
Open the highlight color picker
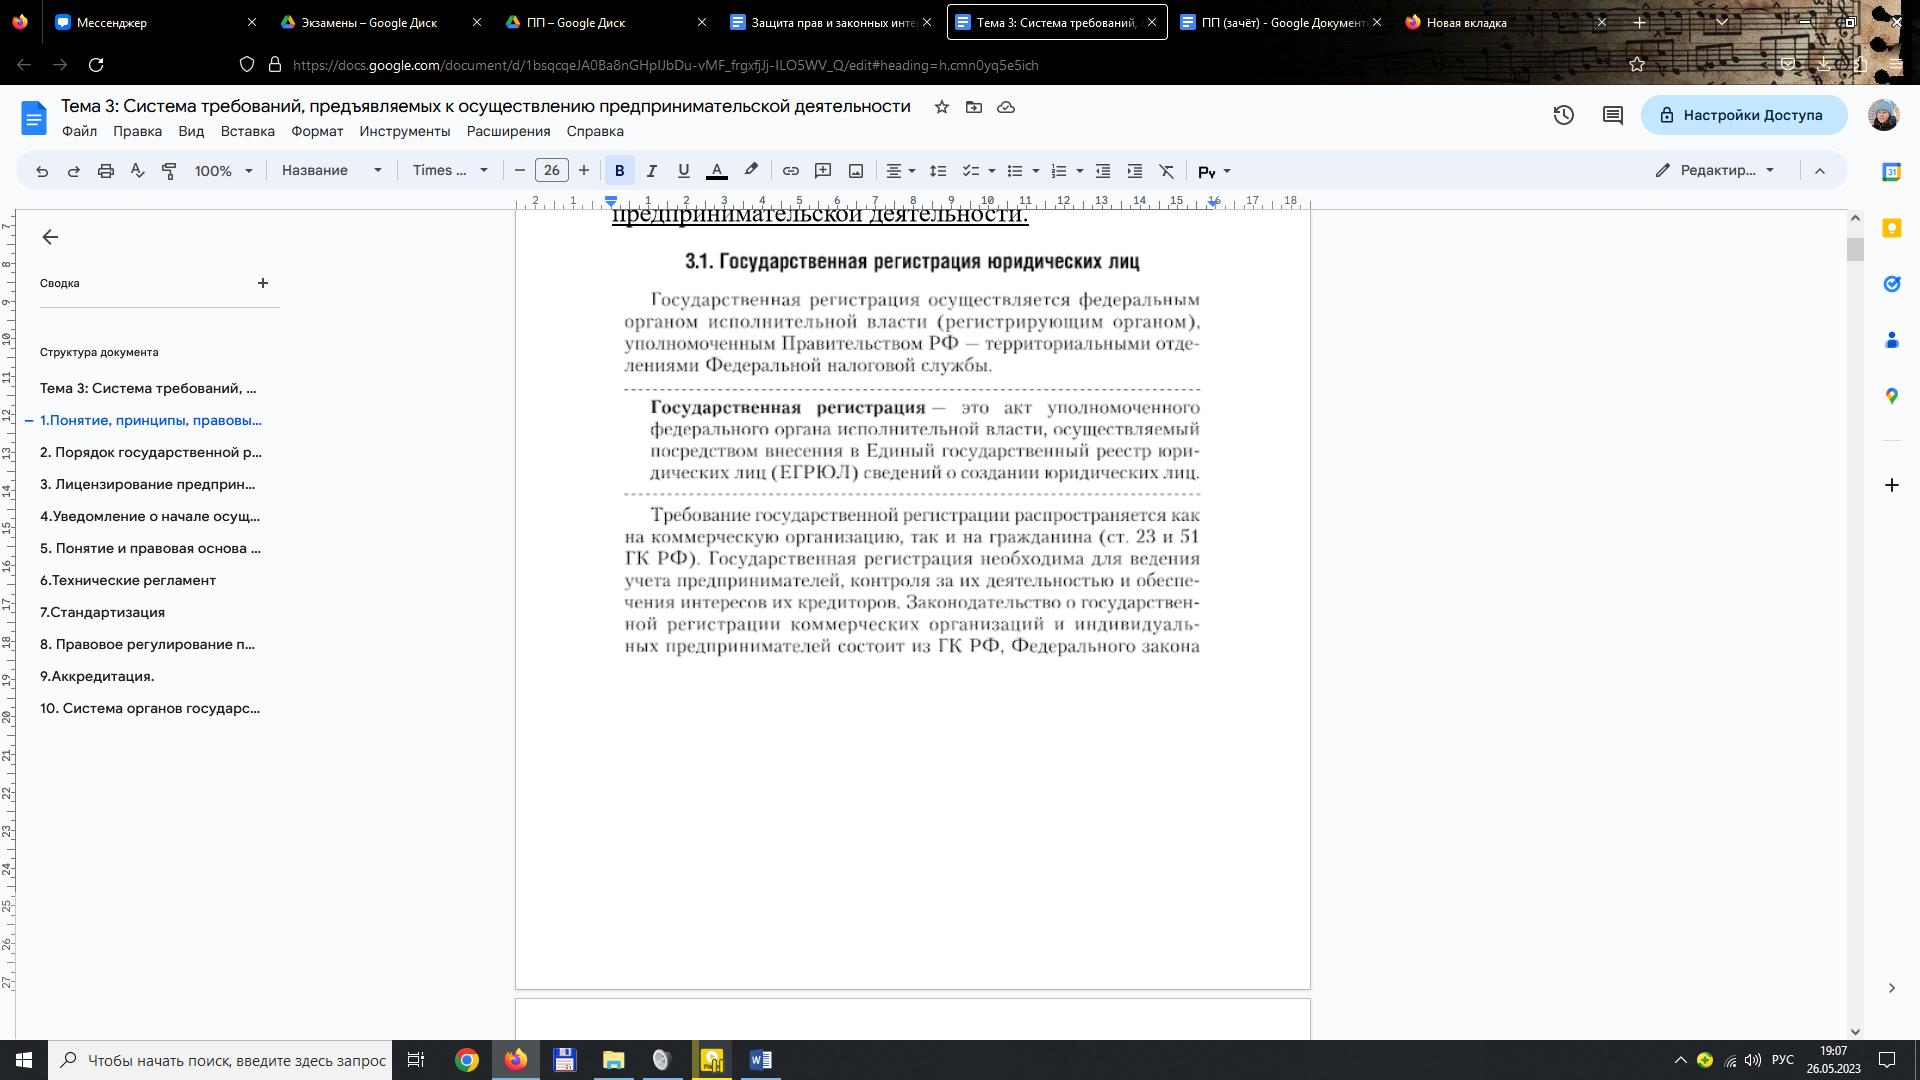pyautogui.click(x=751, y=171)
